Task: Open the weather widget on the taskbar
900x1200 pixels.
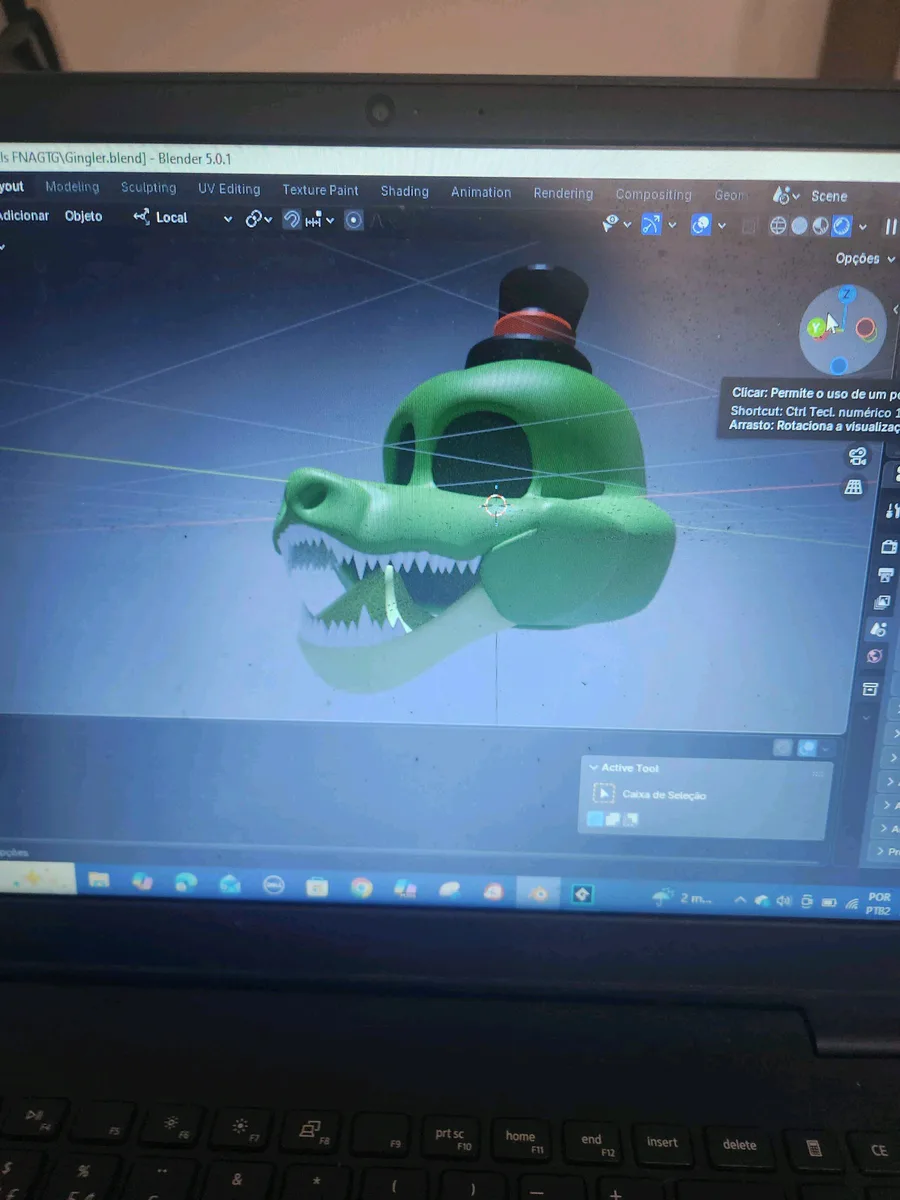Action: 683,898
